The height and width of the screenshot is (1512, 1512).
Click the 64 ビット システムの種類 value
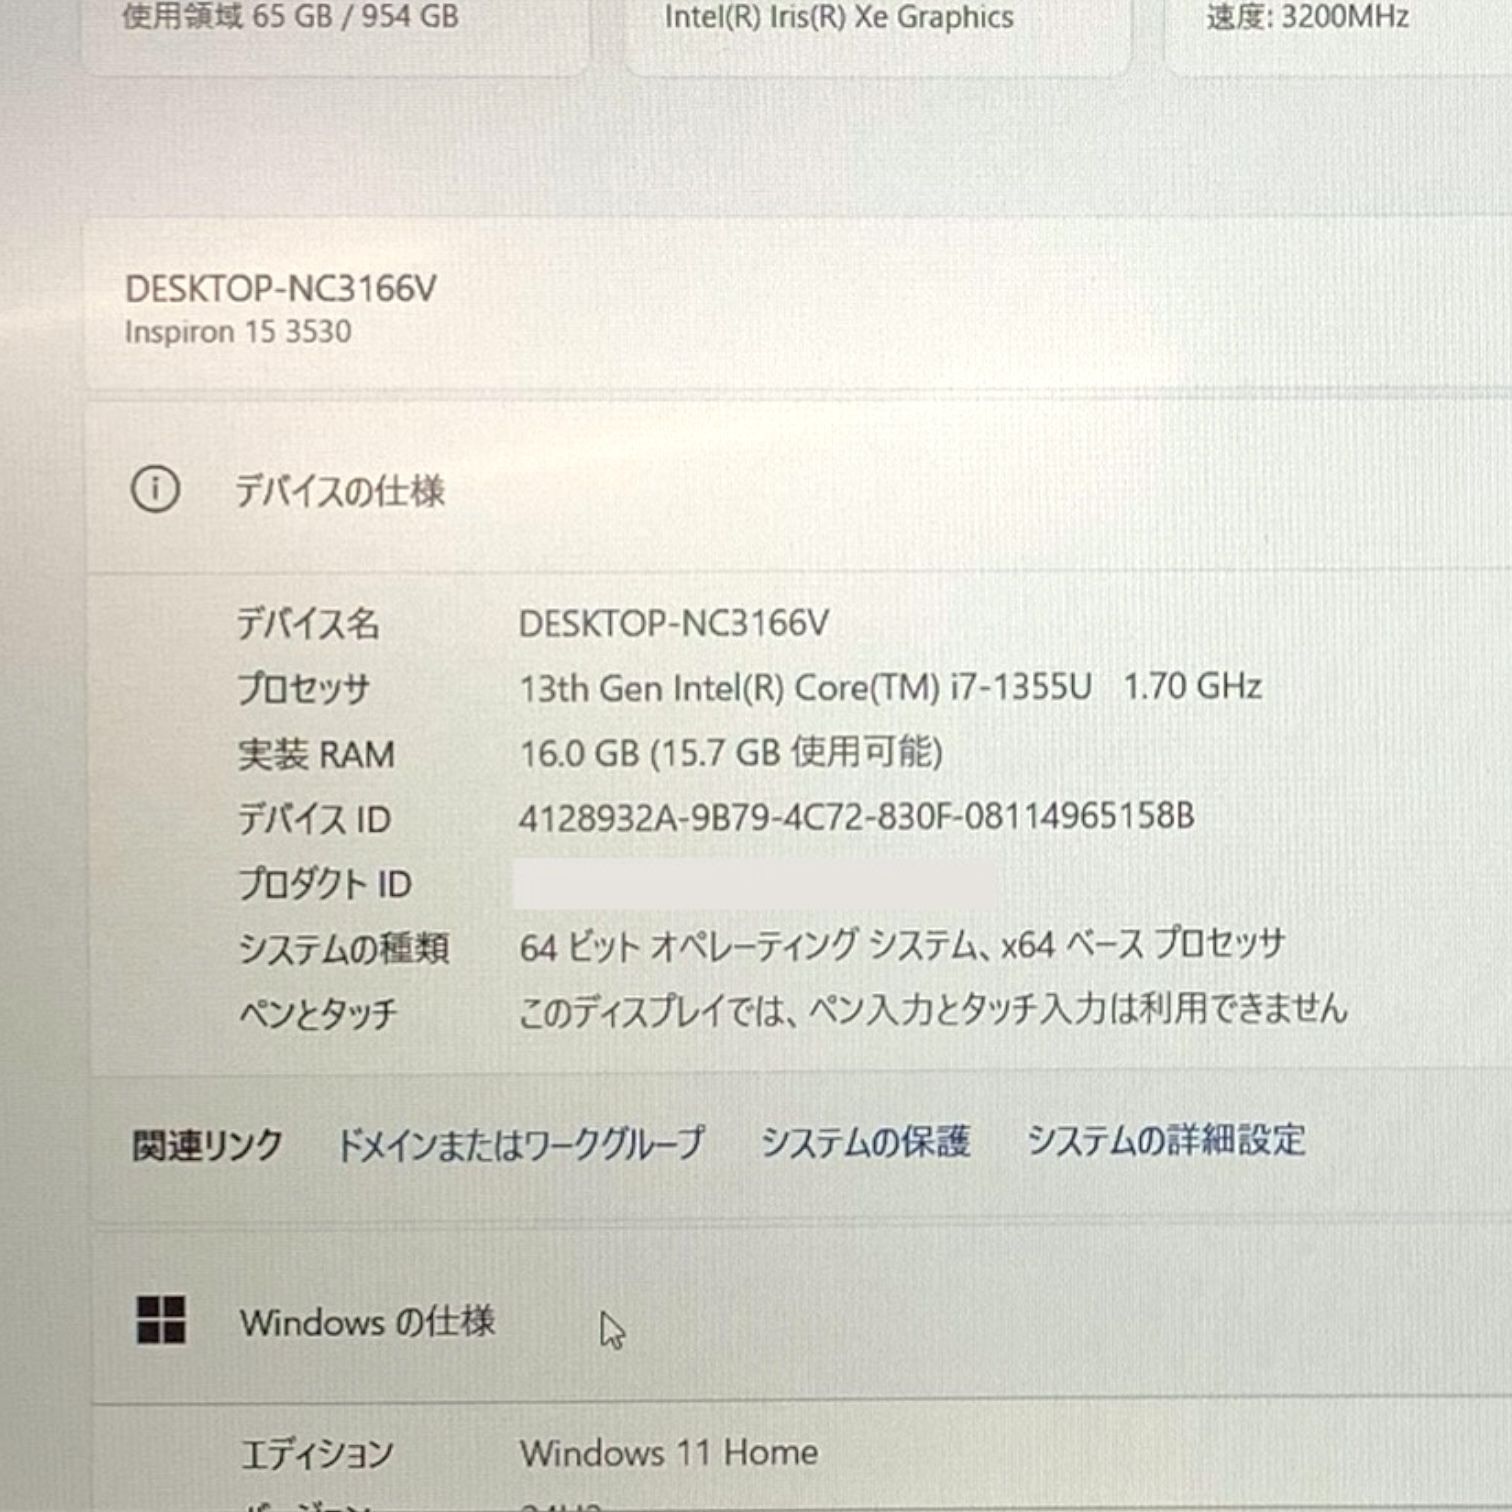902,946
